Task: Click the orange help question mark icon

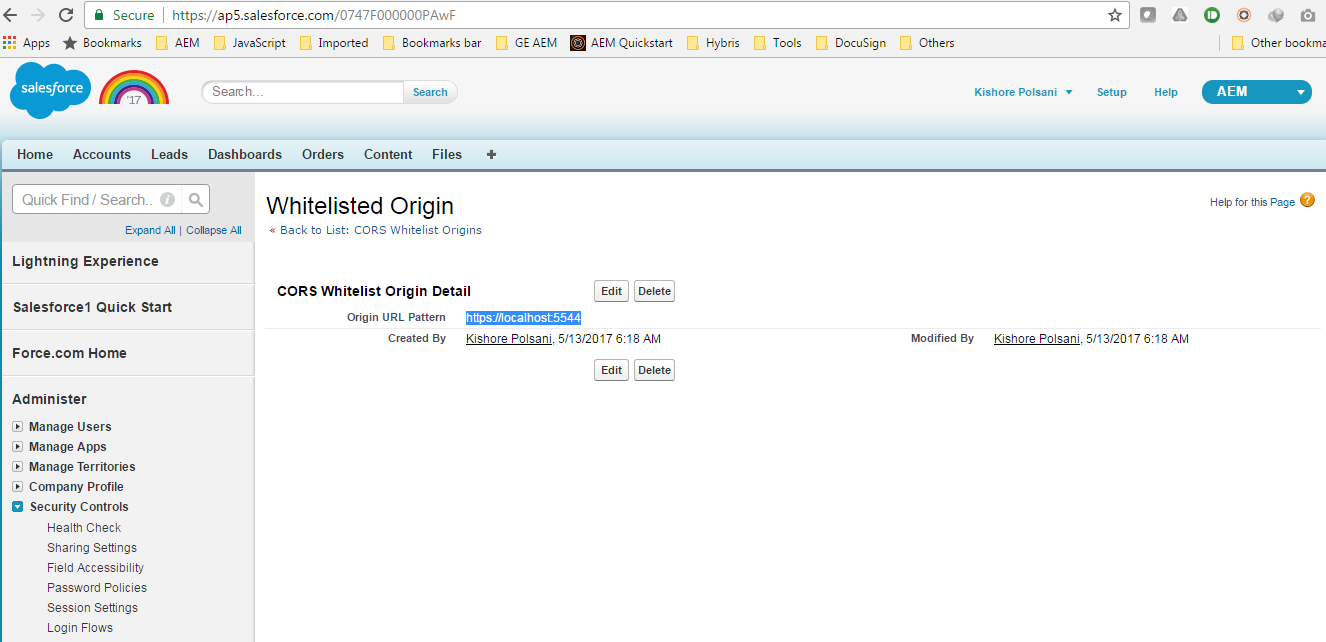Action: click(1308, 201)
